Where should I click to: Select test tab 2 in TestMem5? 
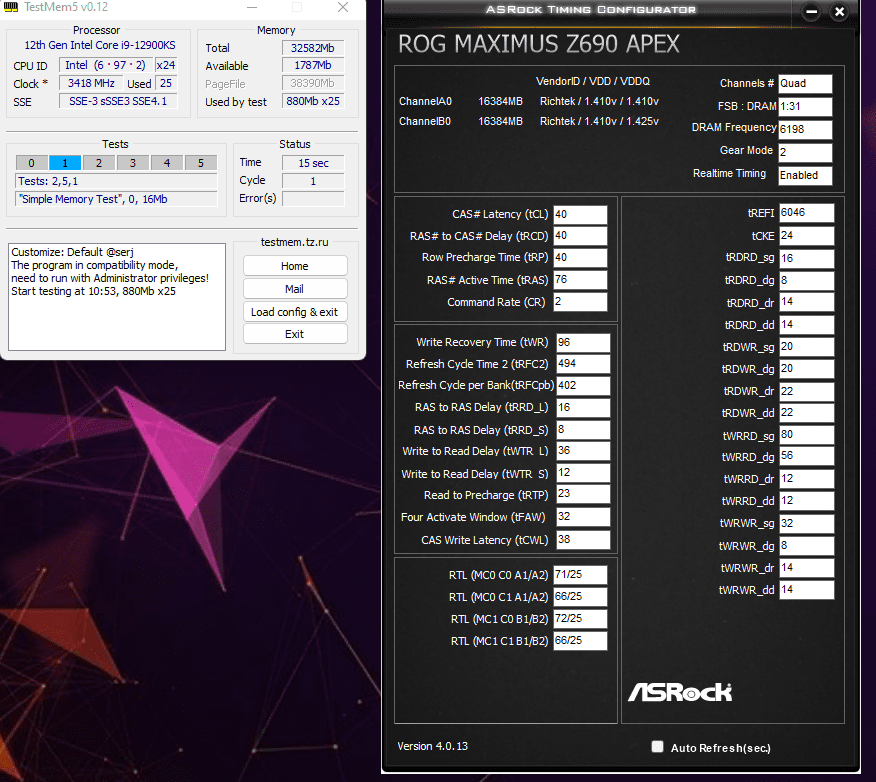(99, 163)
